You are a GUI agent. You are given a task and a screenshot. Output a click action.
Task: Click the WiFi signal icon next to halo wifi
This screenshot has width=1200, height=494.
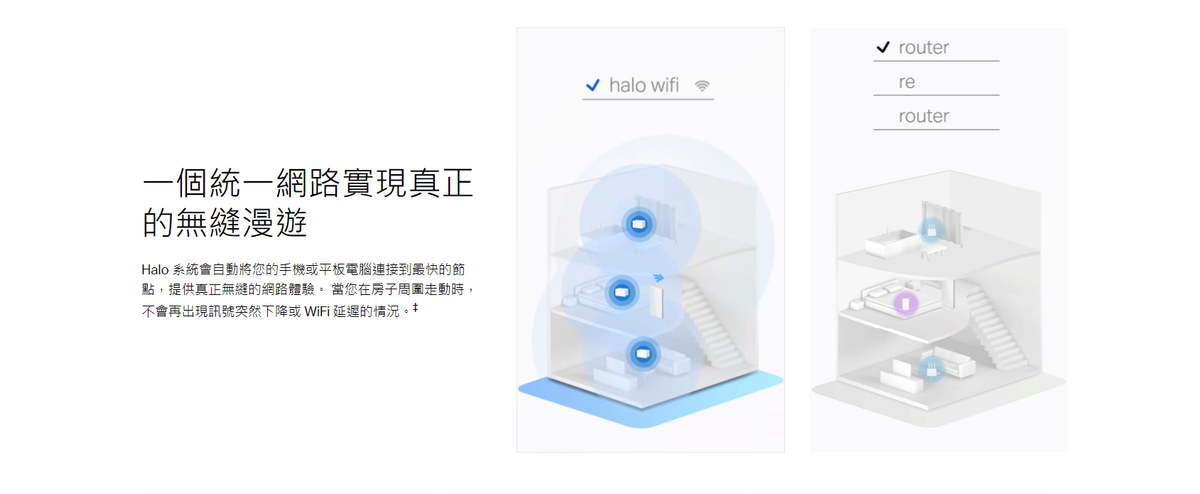pyautogui.click(x=702, y=86)
